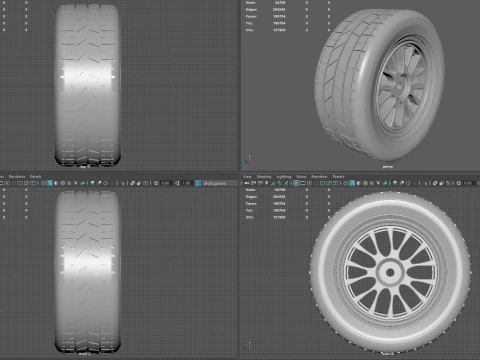This screenshot has width=480, height=360.
Task: Toggle X-Ray in bottom-right panel
Action: pyautogui.click(x=435, y=183)
